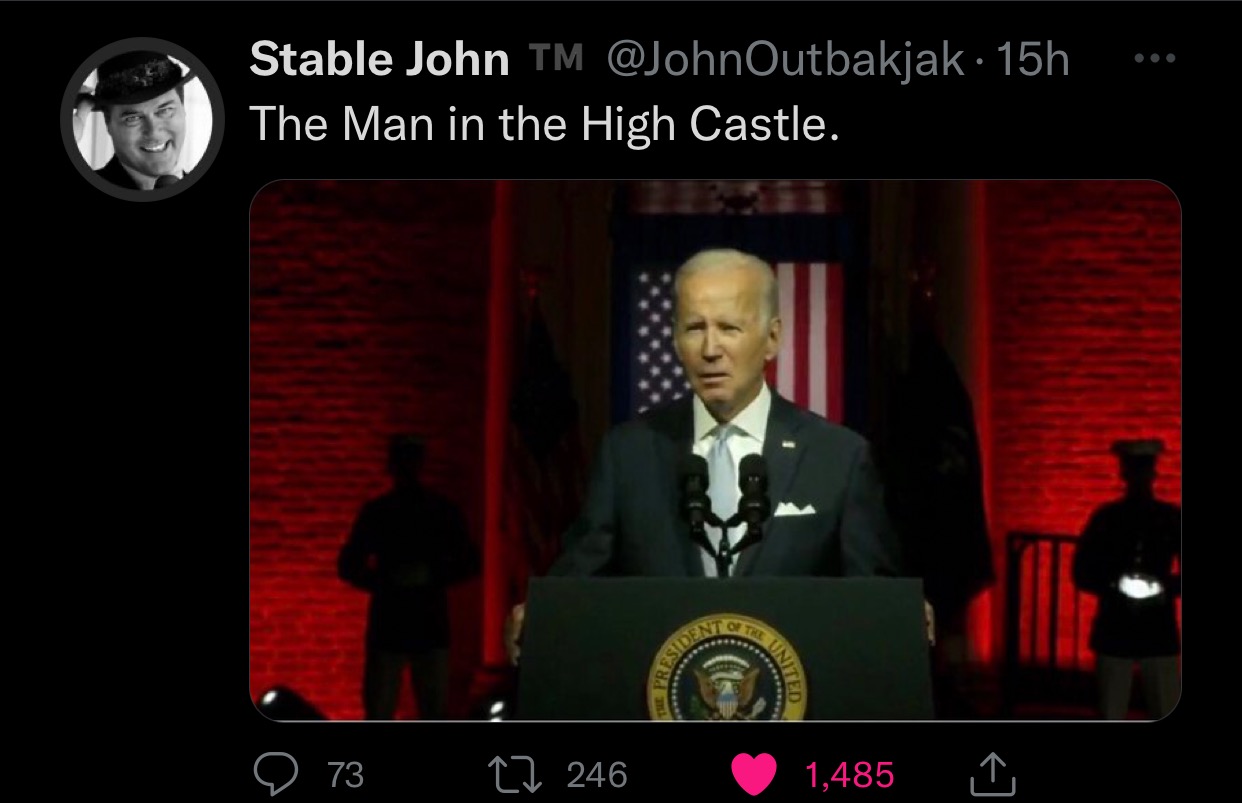Open the @JohnOutbakjak handle link
1242x803 pixels.
coord(786,61)
